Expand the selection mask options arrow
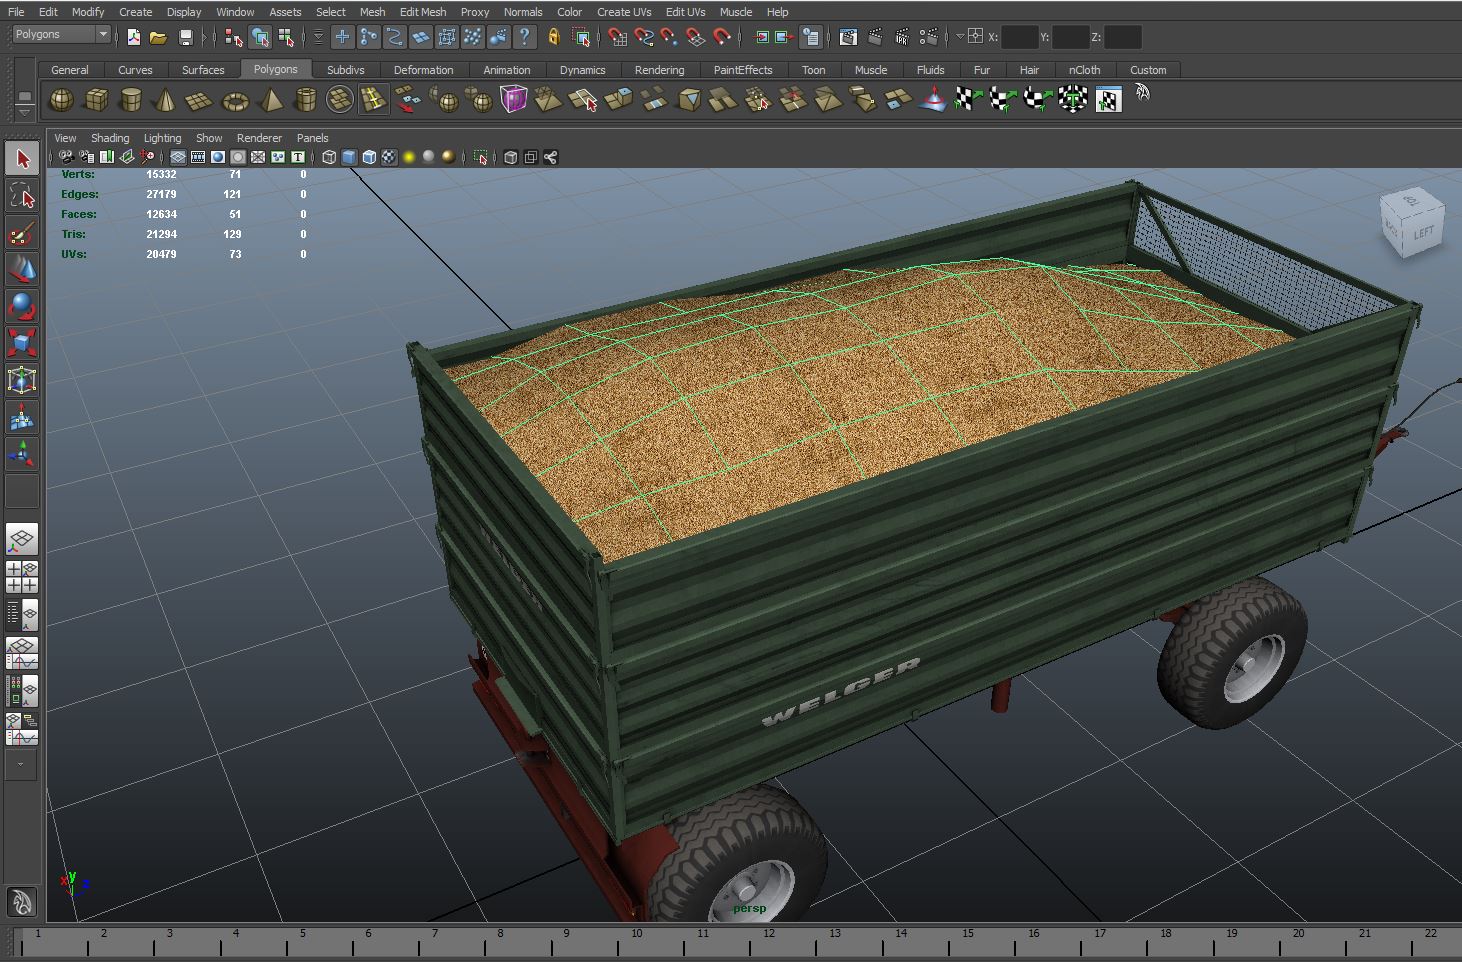Image resolution: width=1462 pixels, height=962 pixels. [318, 37]
